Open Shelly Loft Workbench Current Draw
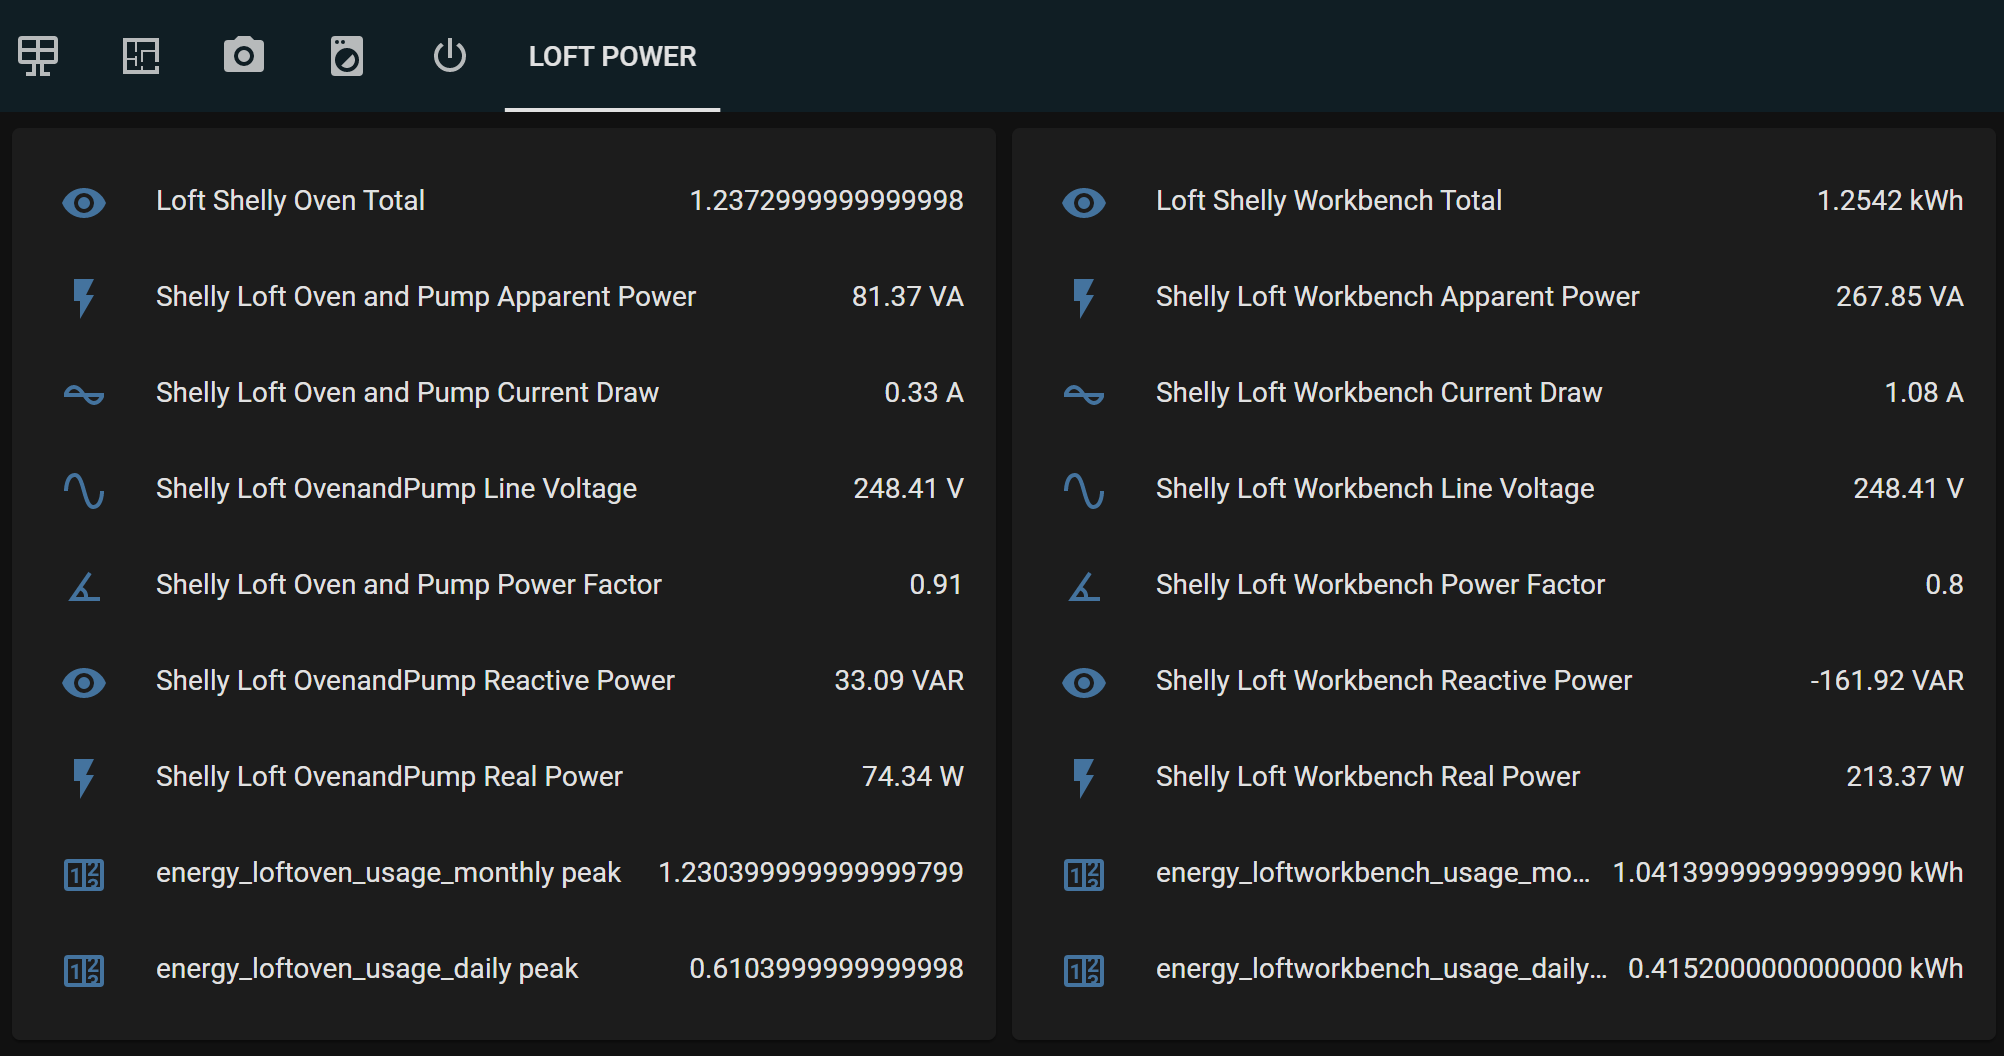Viewport: 2004px width, 1056px height. click(x=1379, y=393)
